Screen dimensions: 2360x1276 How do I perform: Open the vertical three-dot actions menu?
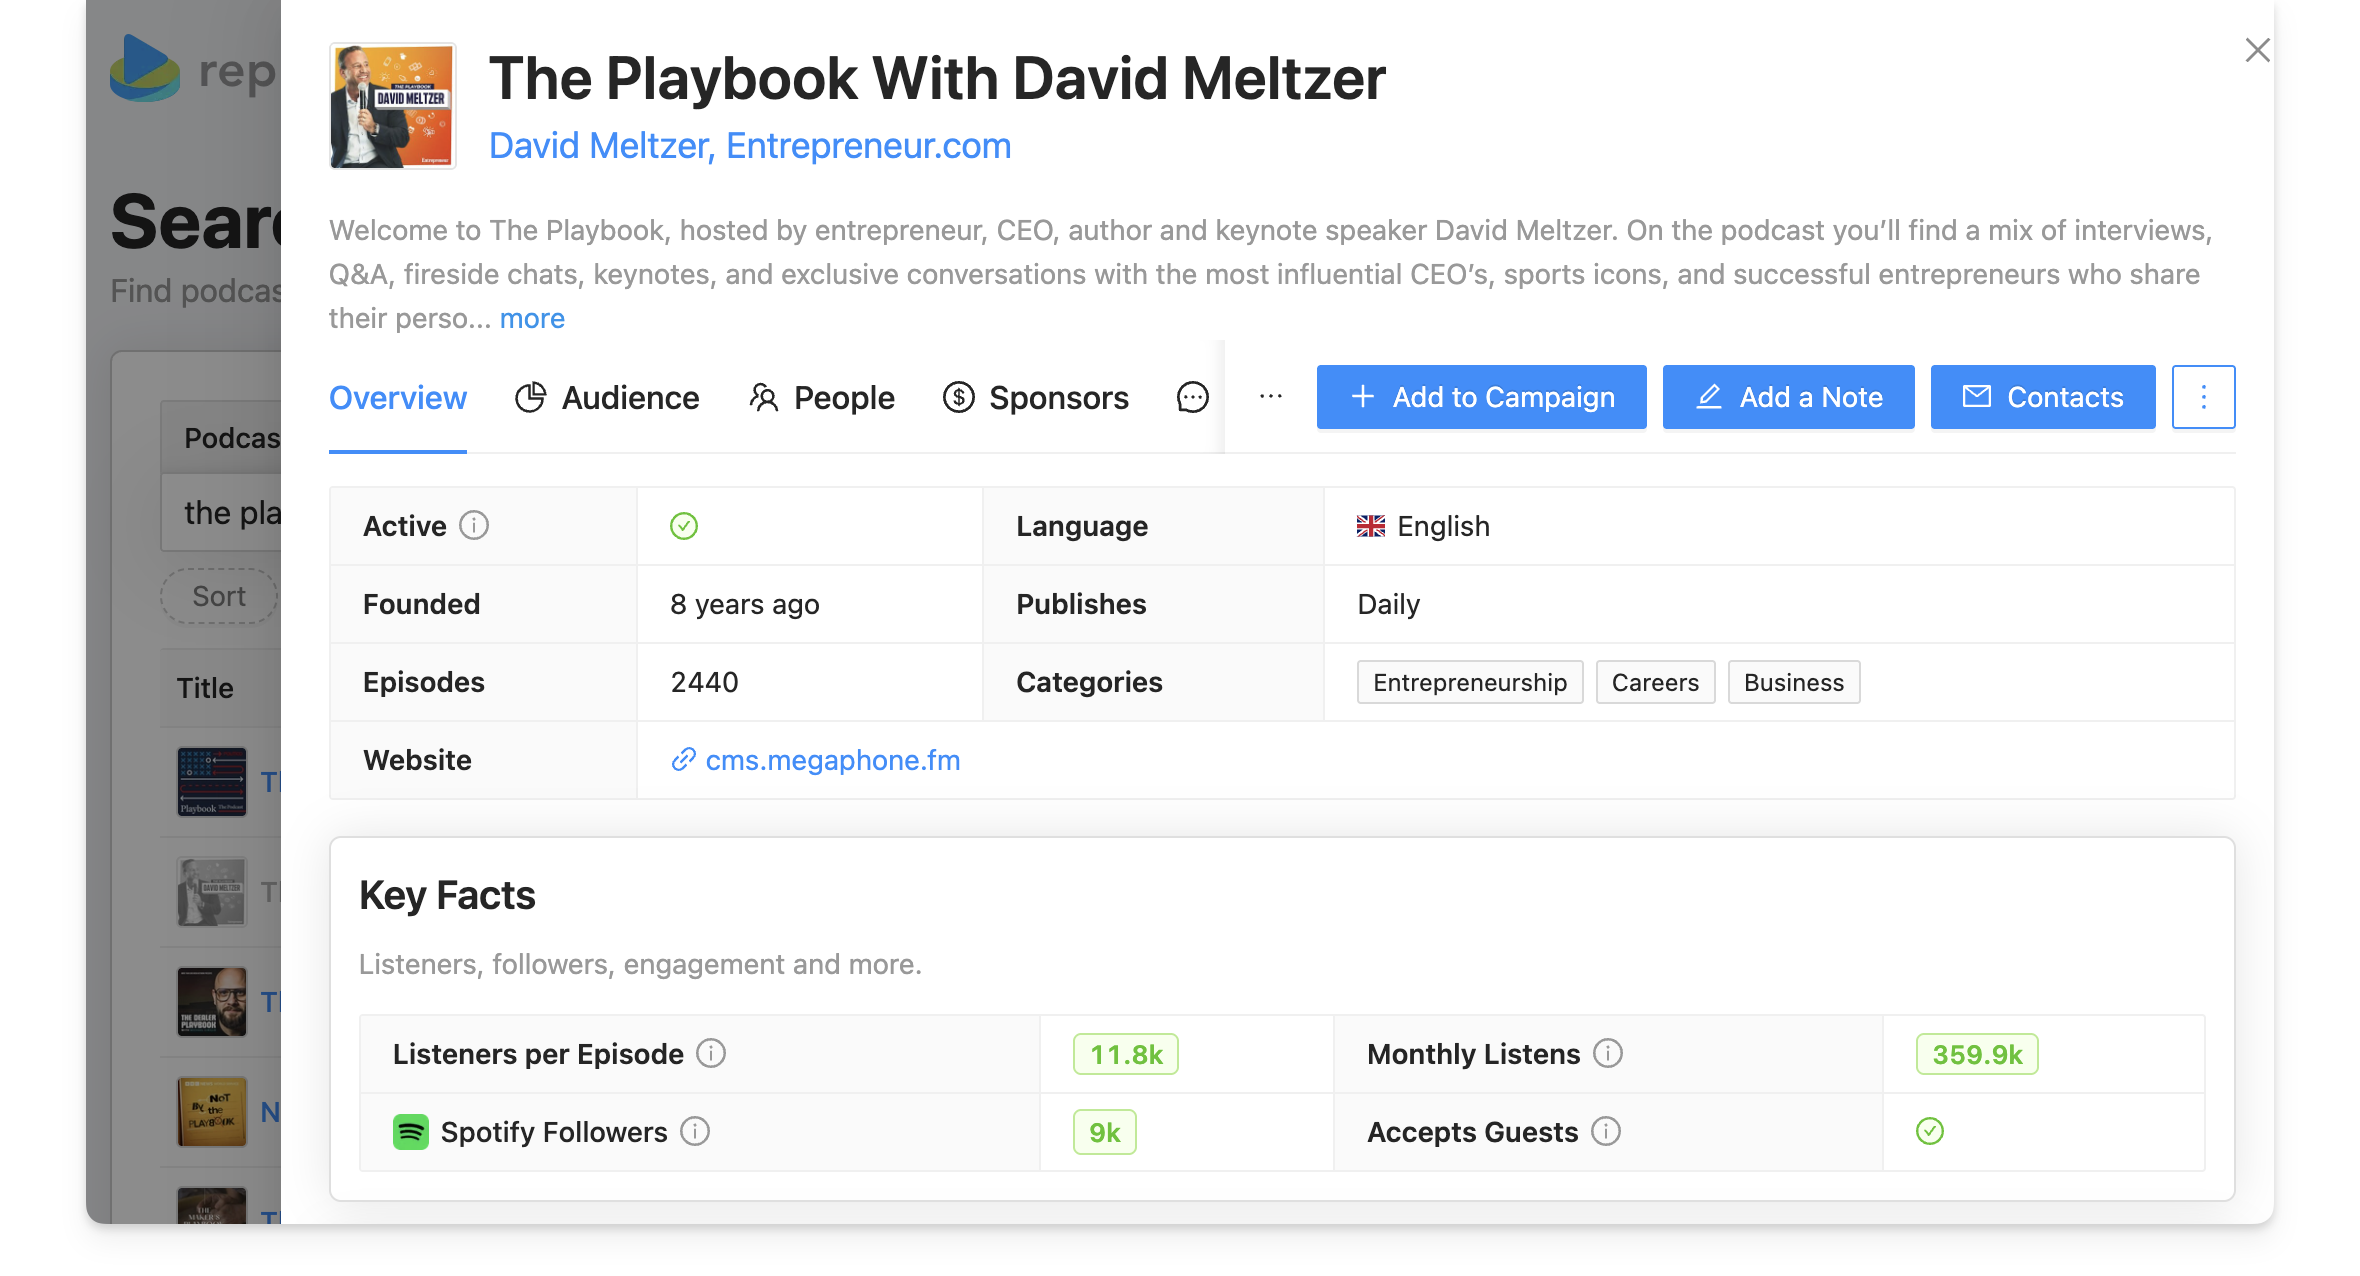(x=2203, y=397)
